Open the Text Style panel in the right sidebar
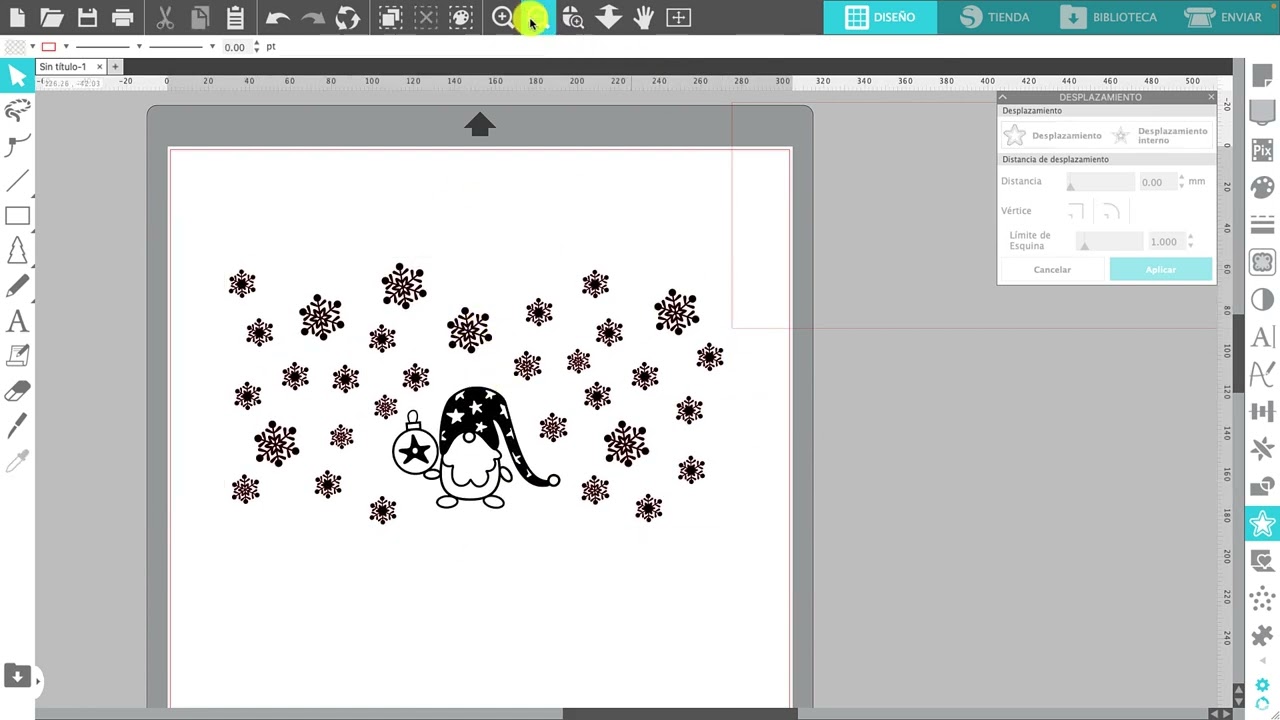This screenshot has width=1280, height=720. click(x=1262, y=337)
